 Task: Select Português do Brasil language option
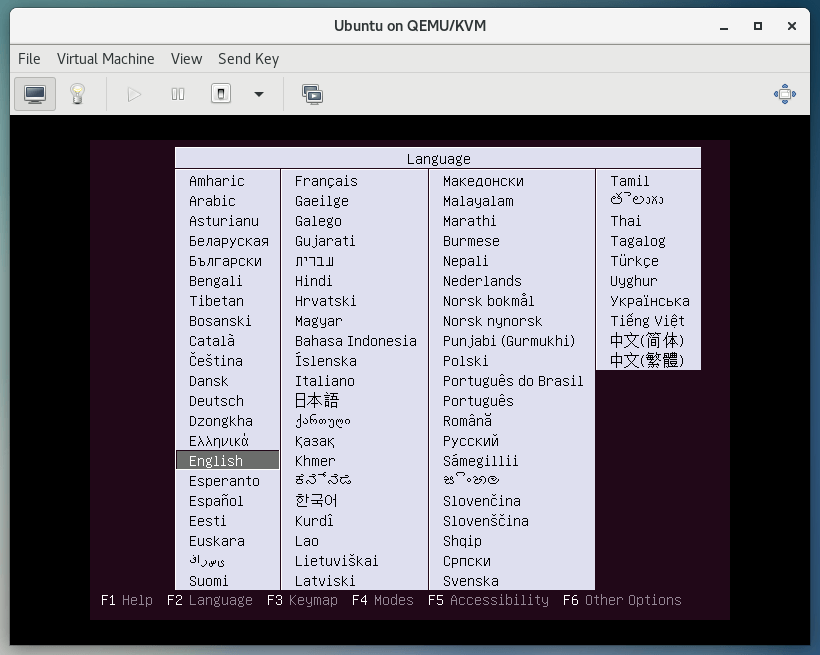click(513, 381)
